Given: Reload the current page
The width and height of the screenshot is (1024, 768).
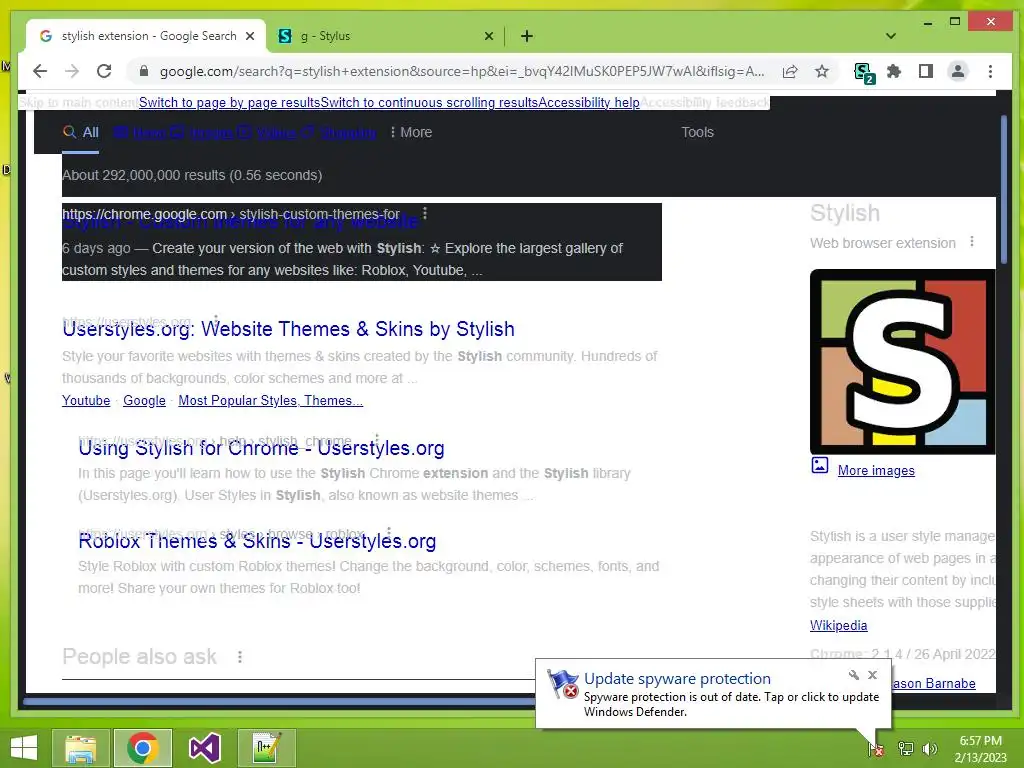Looking at the screenshot, I should (104, 71).
